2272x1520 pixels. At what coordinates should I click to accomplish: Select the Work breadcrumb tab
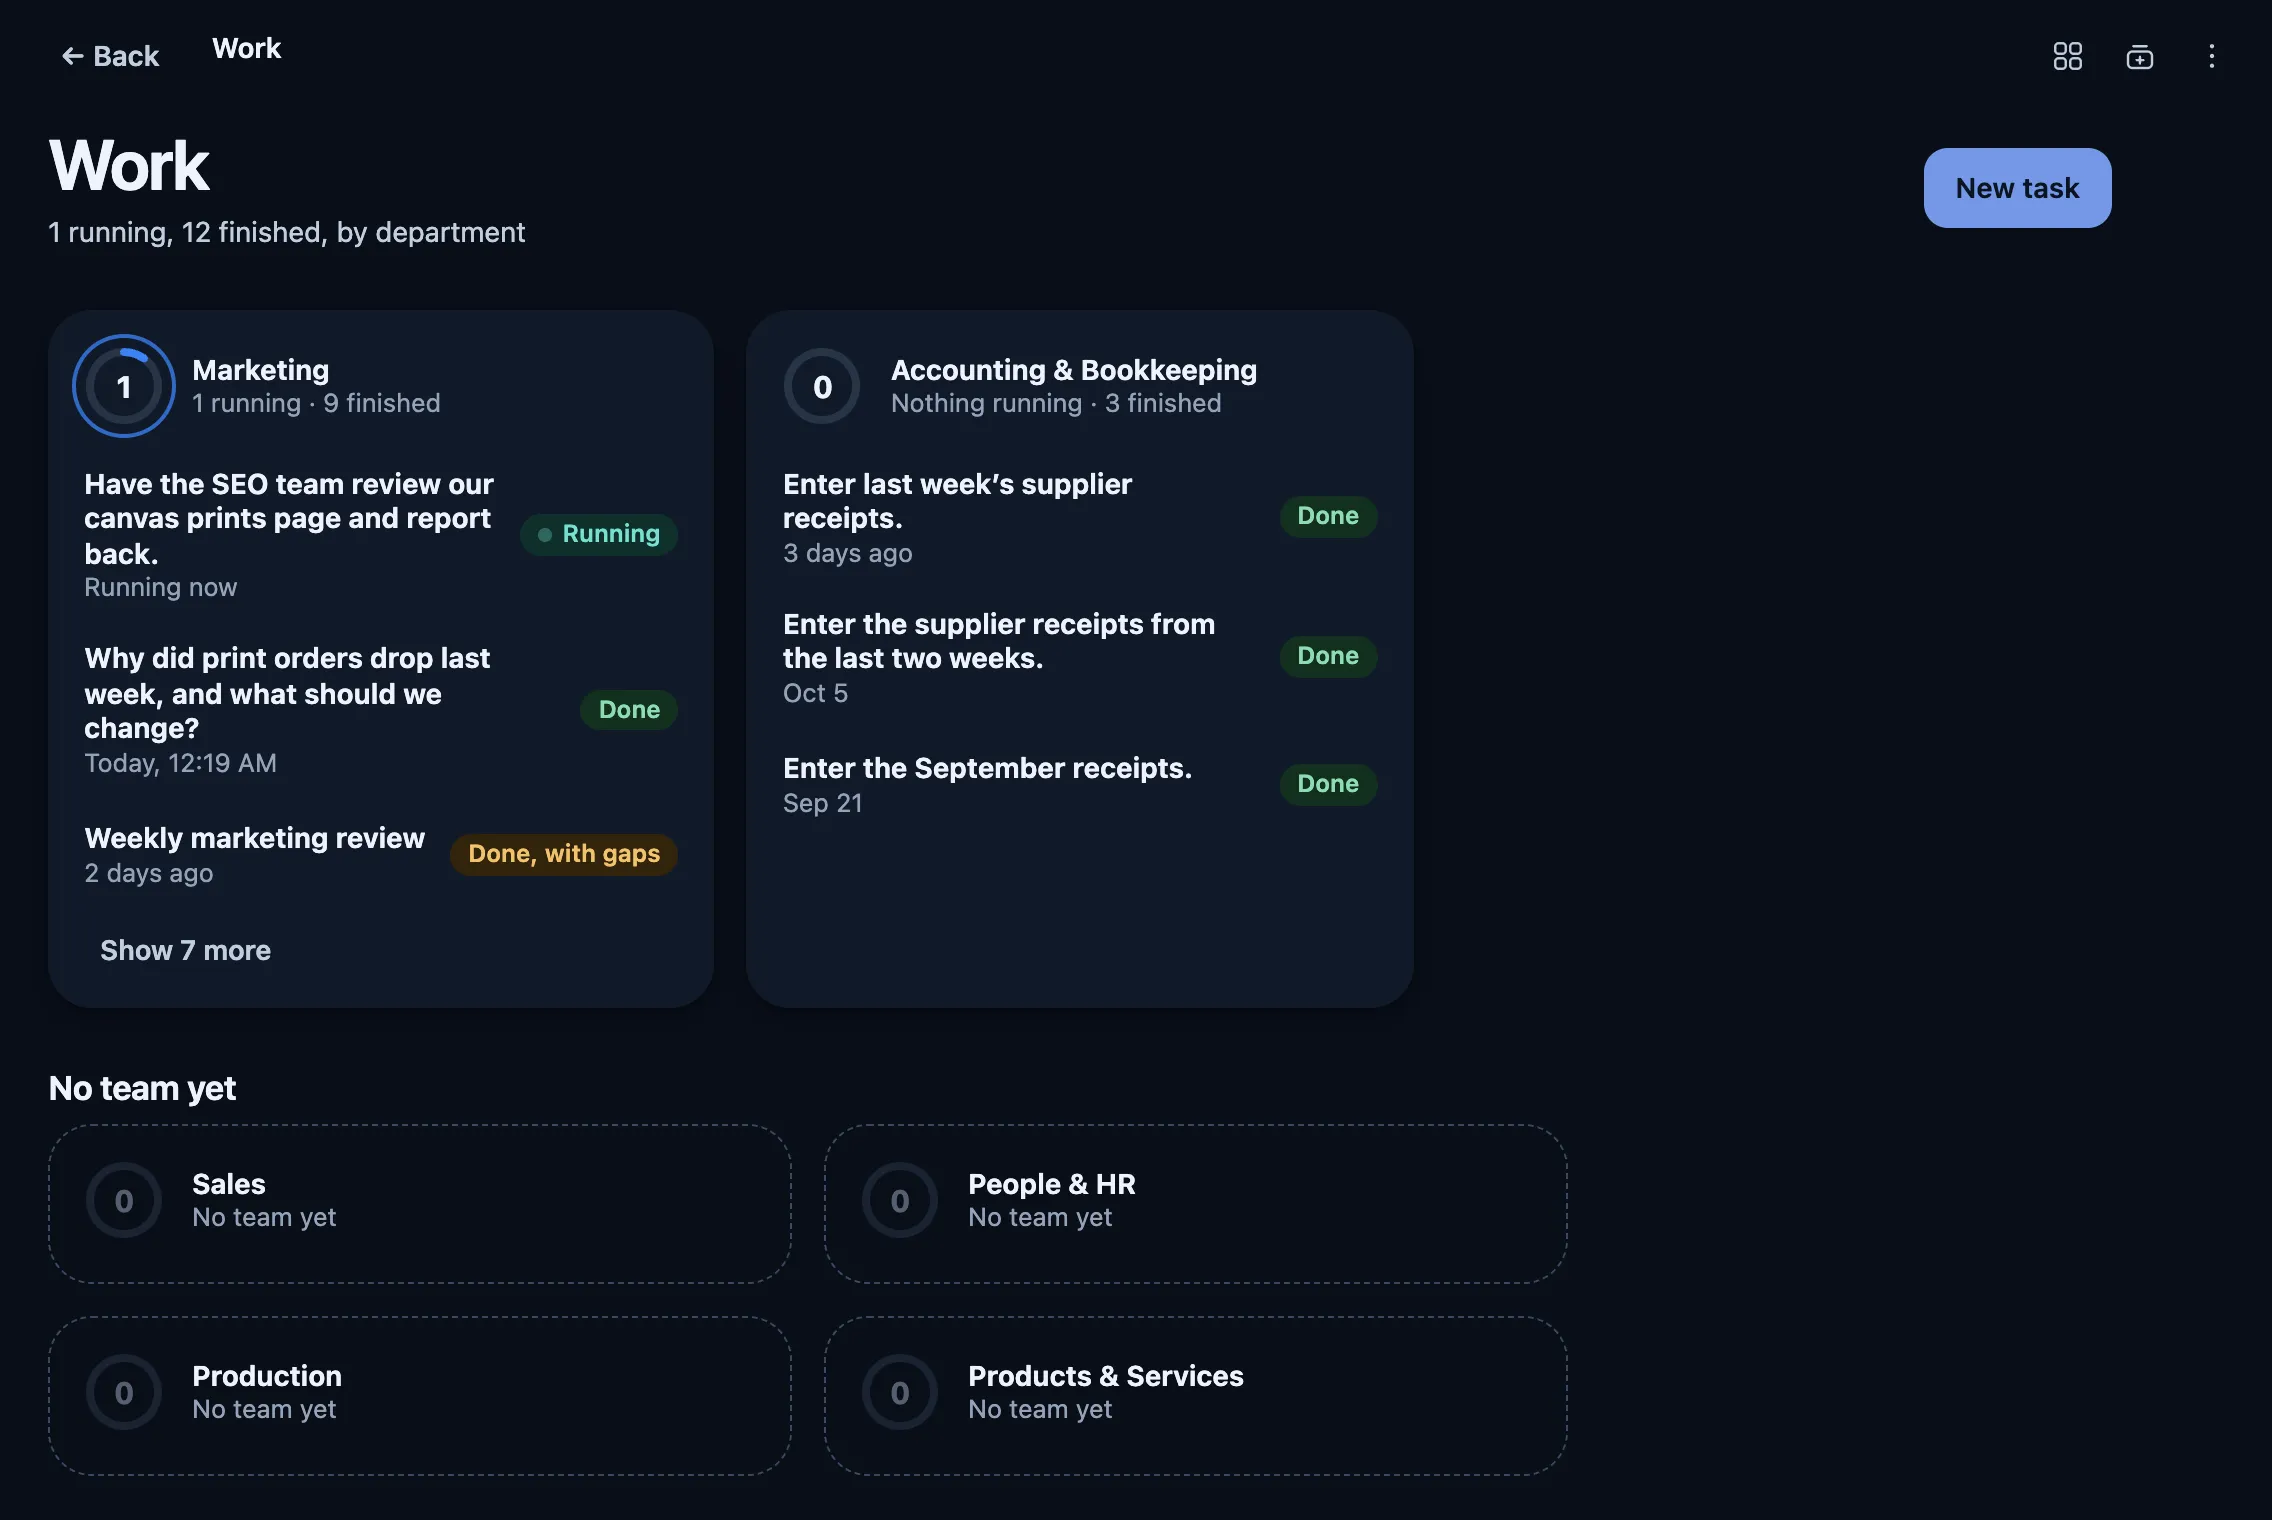246,48
